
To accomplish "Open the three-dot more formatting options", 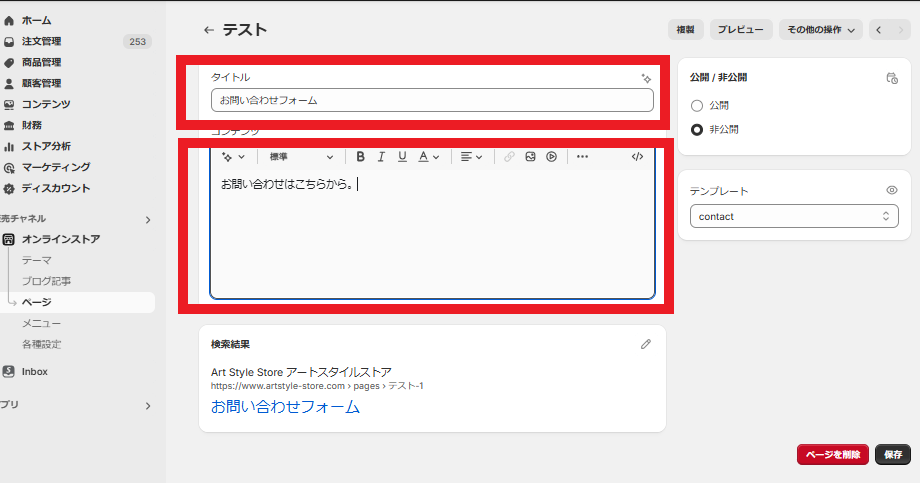I will (582, 157).
